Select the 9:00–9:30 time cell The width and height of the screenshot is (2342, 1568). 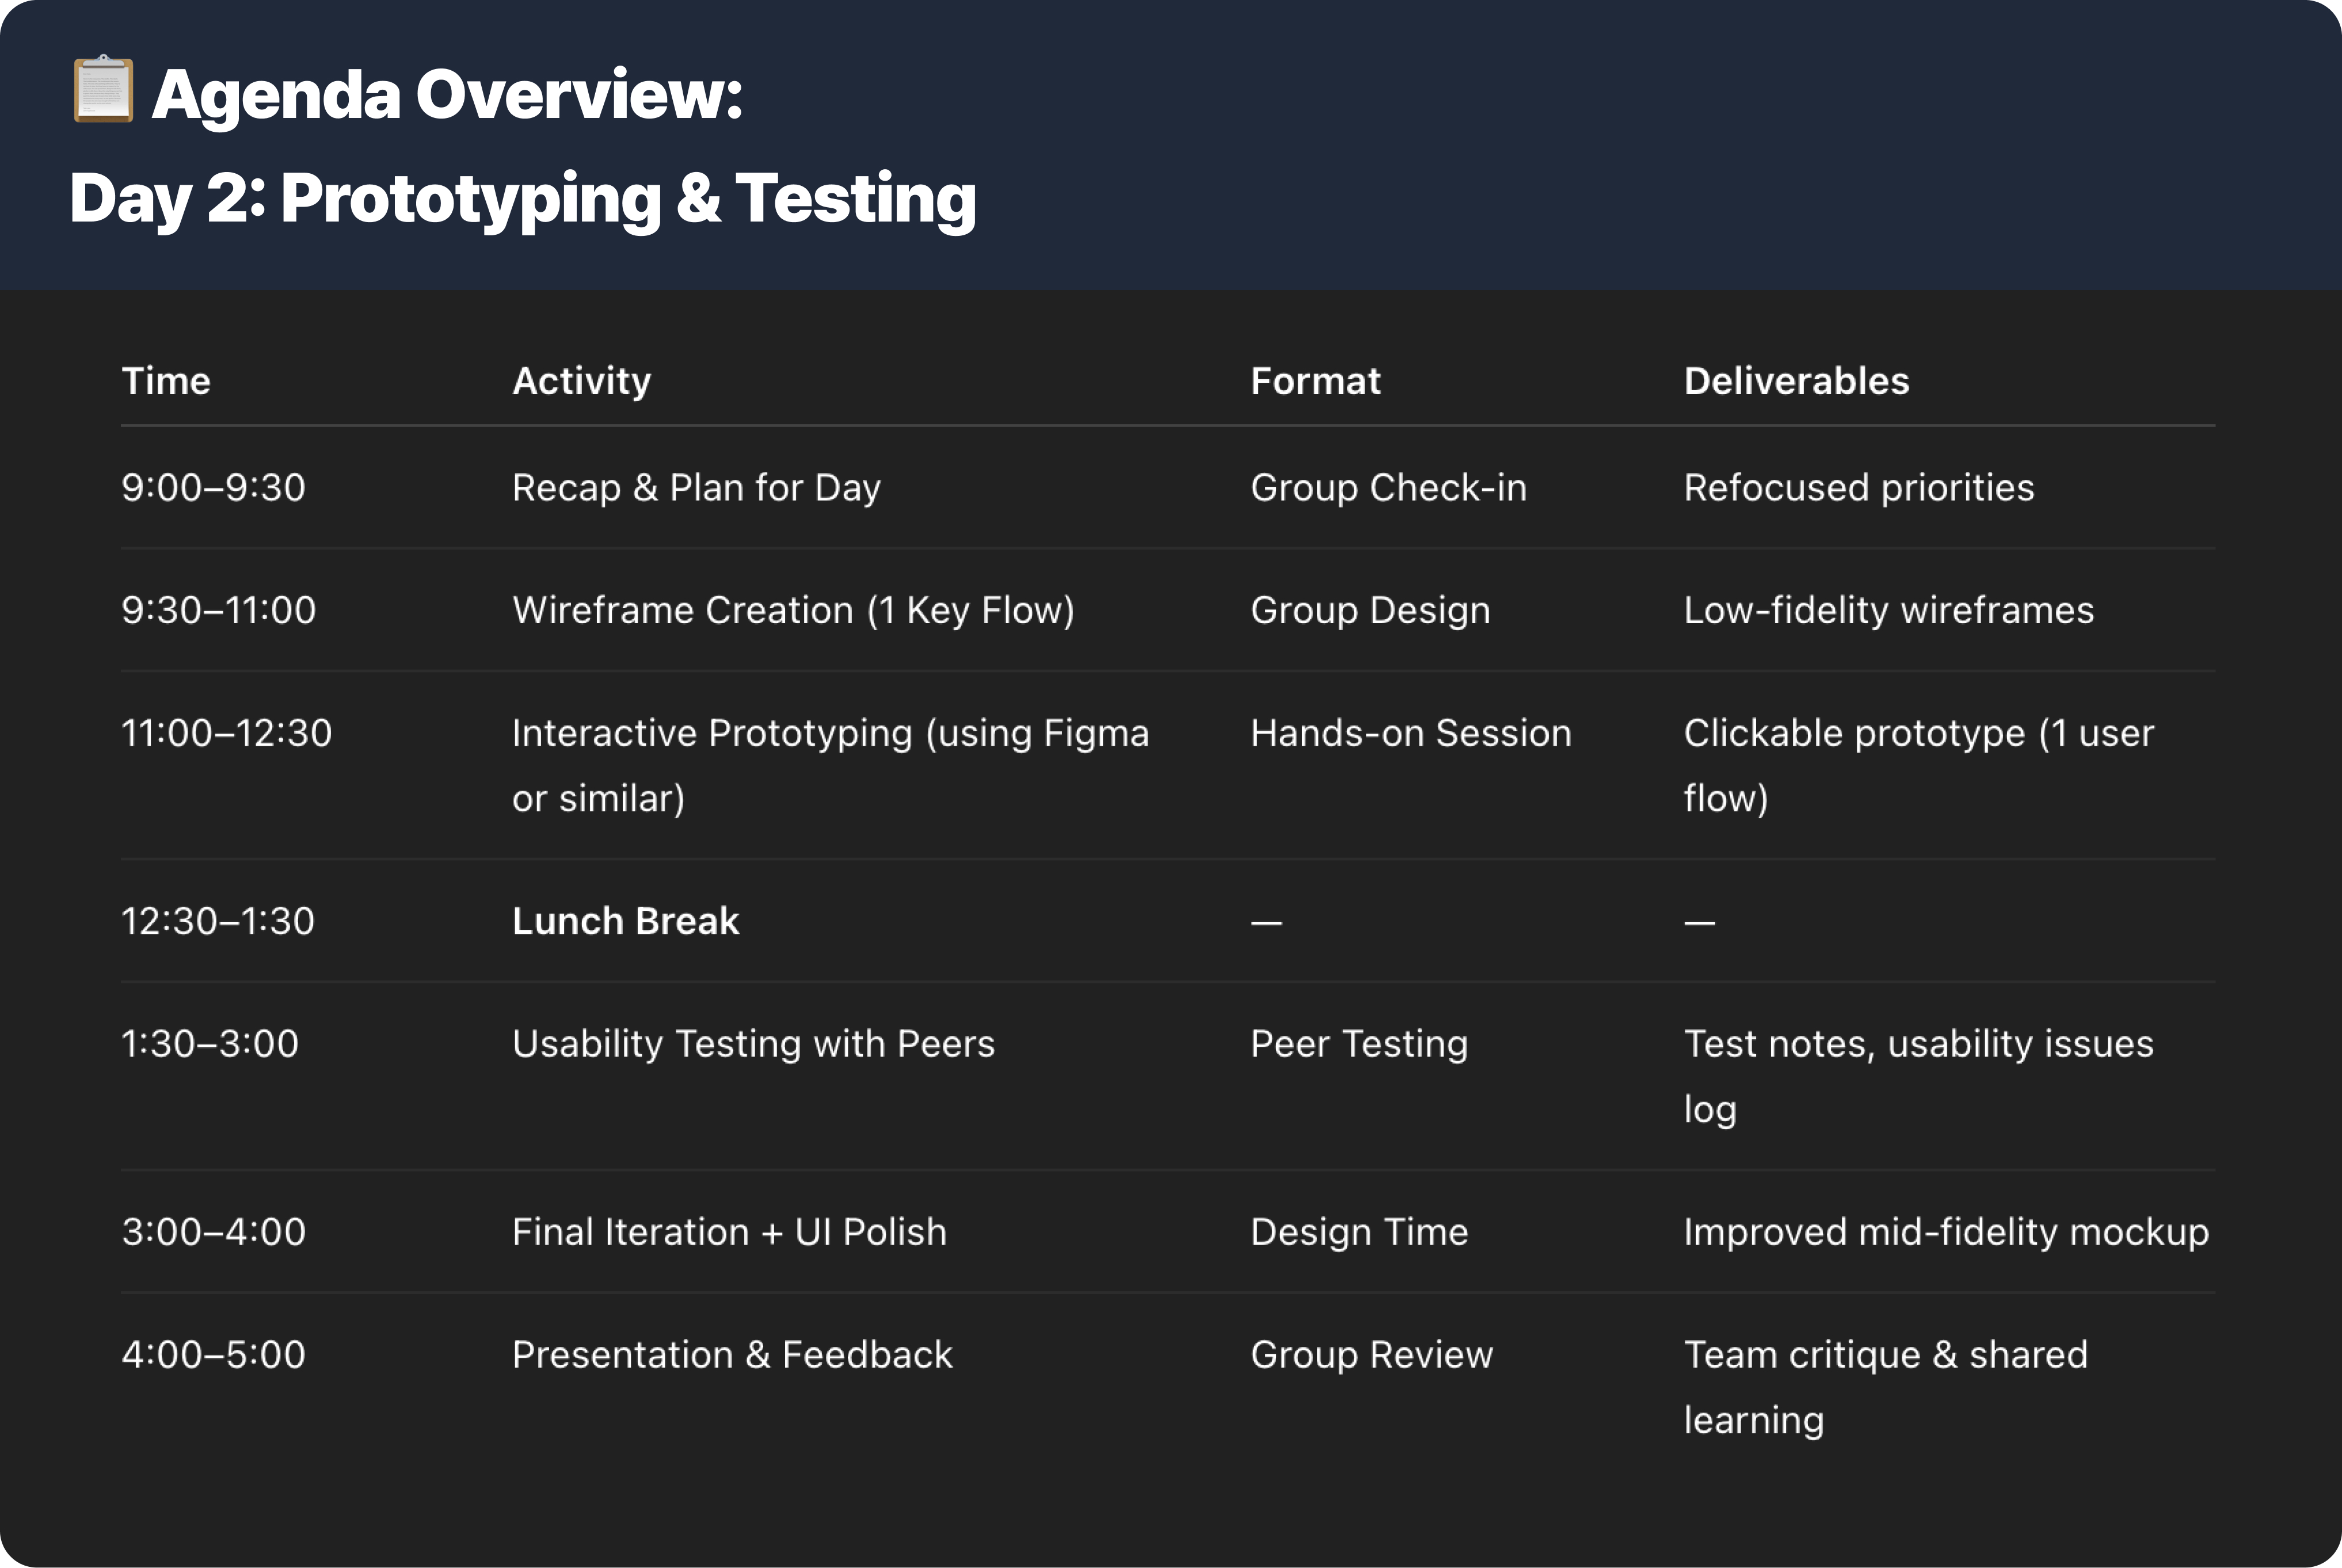[x=213, y=488]
